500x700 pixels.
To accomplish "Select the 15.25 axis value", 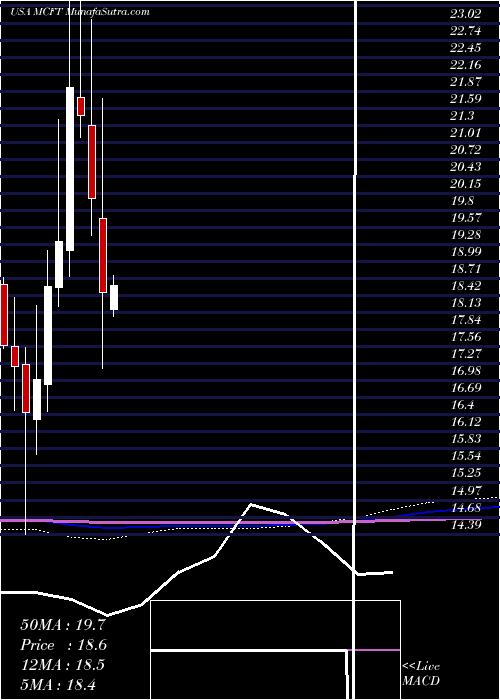I will (x=466, y=472).
